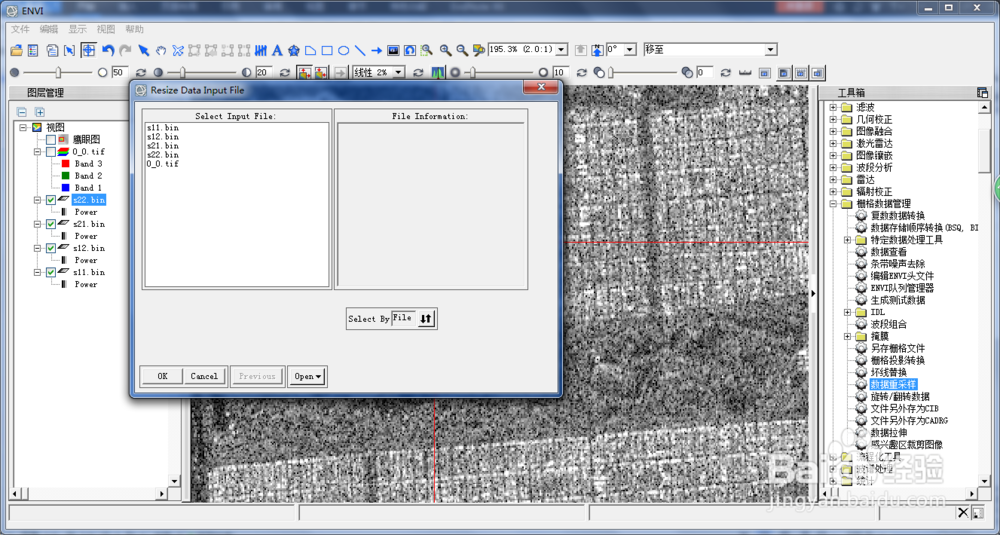
Task: Select the Band 3 red band entry
Action: pos(88,164)
